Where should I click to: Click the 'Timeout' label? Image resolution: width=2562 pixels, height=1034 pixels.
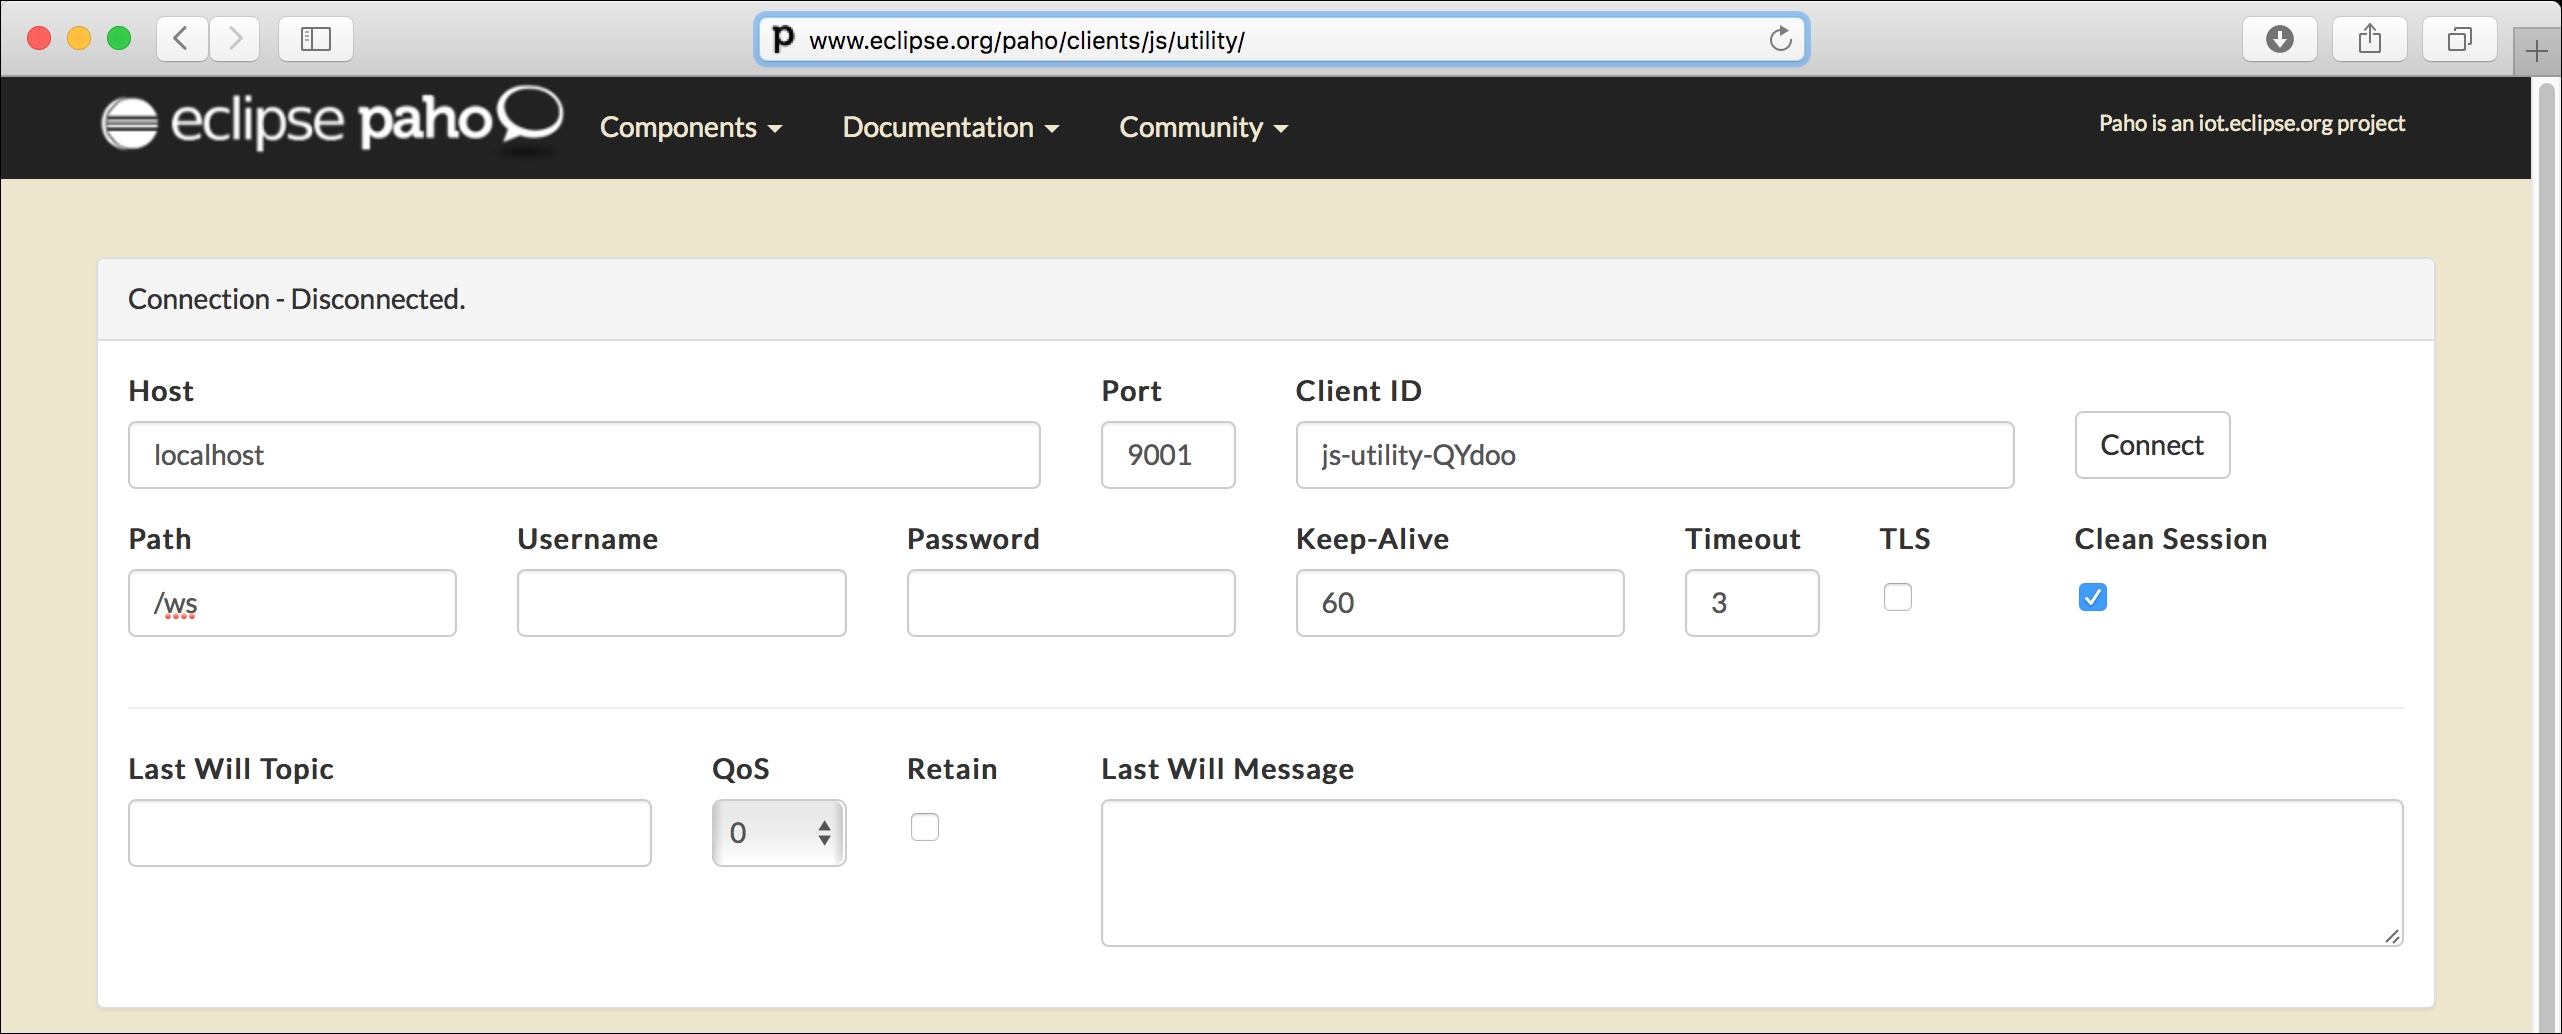point(1742,539)
